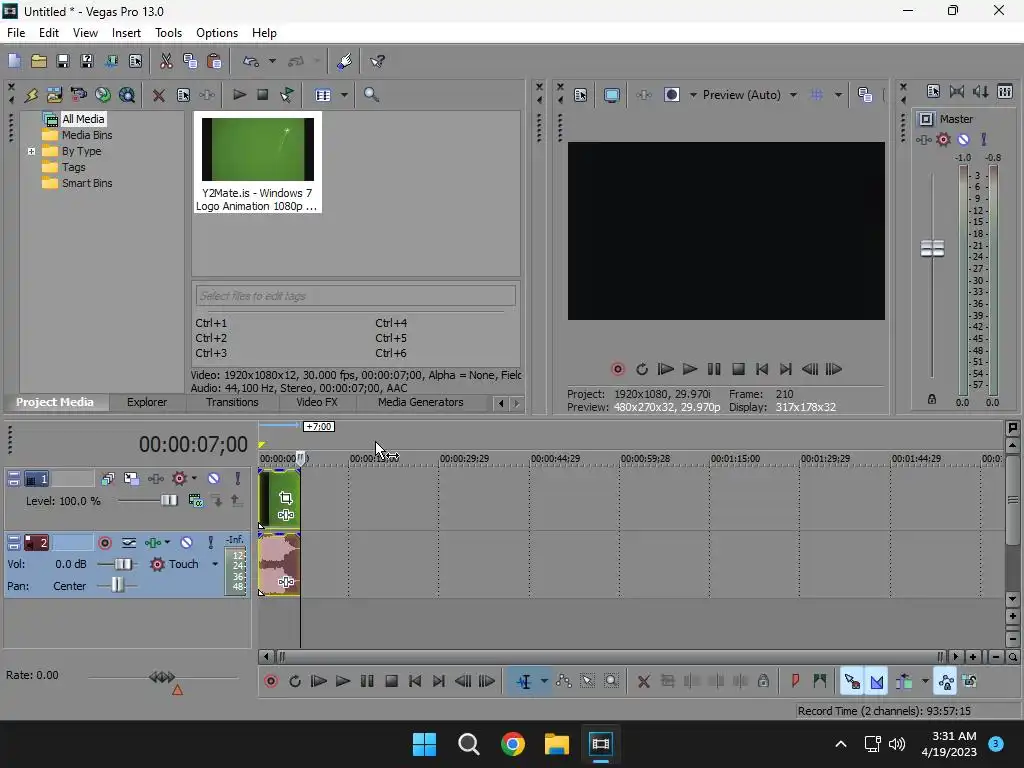The height and width of the screenshot is (768, 1024).
Task: Search media bins with magnifier icon
Action: coord(371,95)
